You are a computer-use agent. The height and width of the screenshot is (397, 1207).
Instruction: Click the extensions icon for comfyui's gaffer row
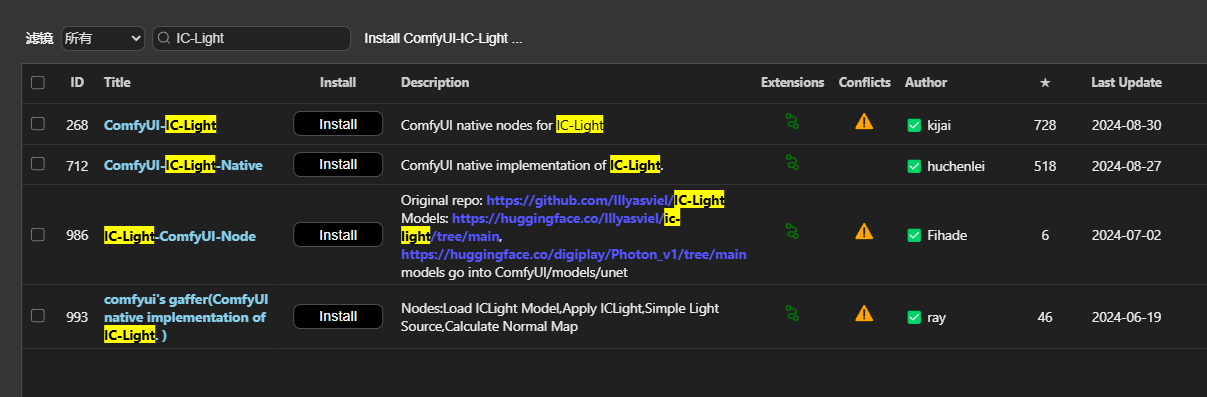coord(792,314)
